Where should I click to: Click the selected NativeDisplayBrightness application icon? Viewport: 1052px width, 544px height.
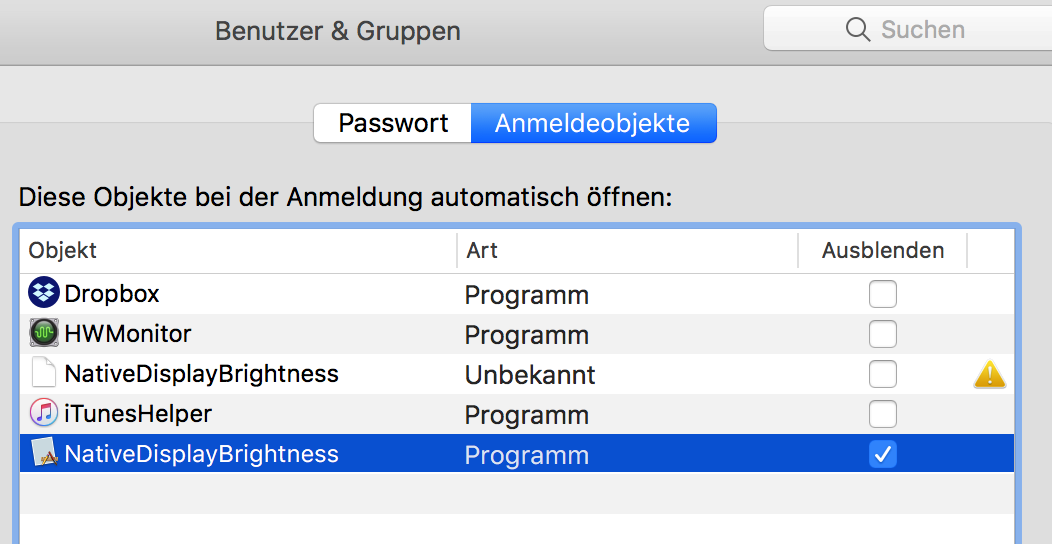(x=46, y=453)
